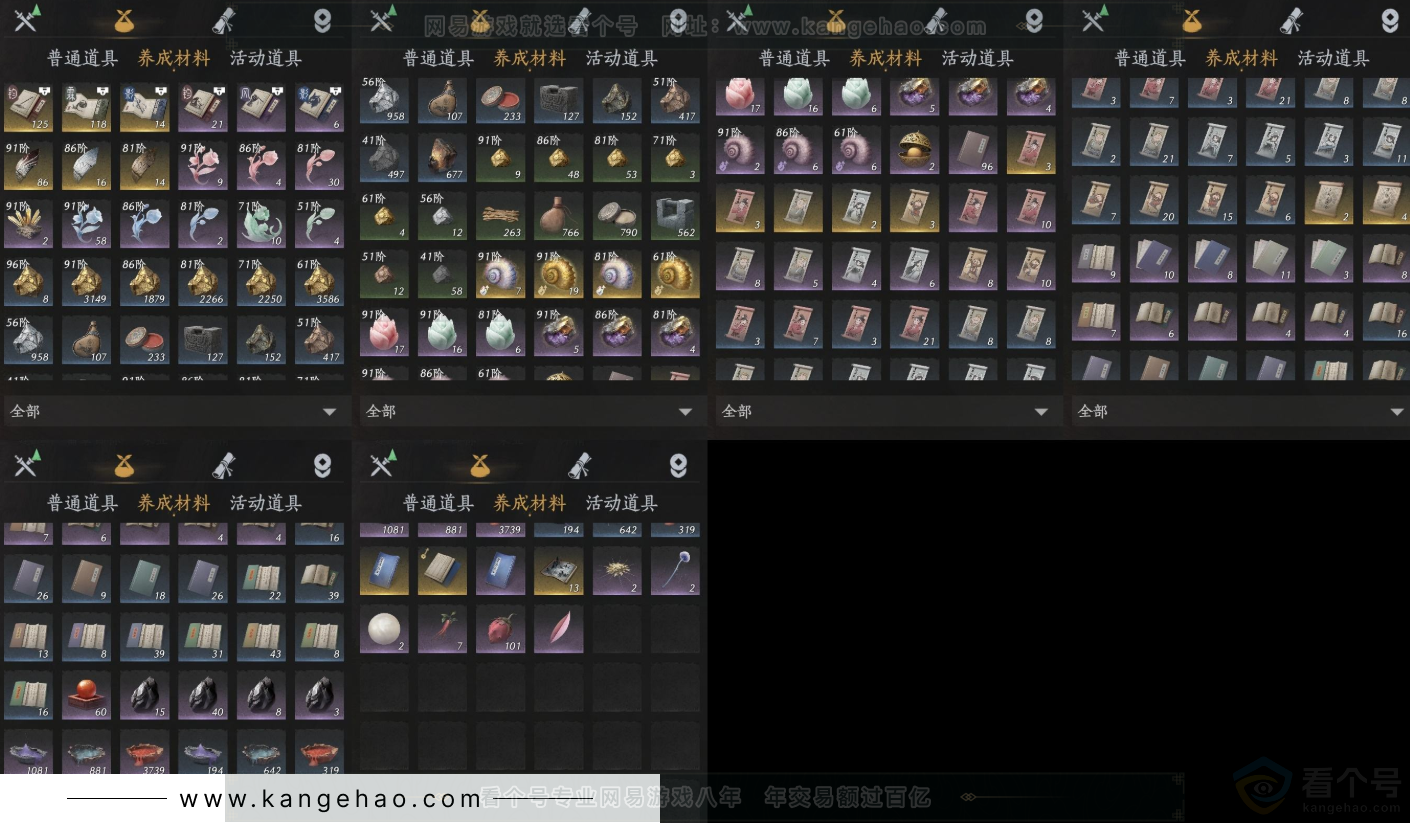Screen dimensions: 1410x823
Task: Select the 81阶 gold nugget with count 53
Action: click(617, 158)
